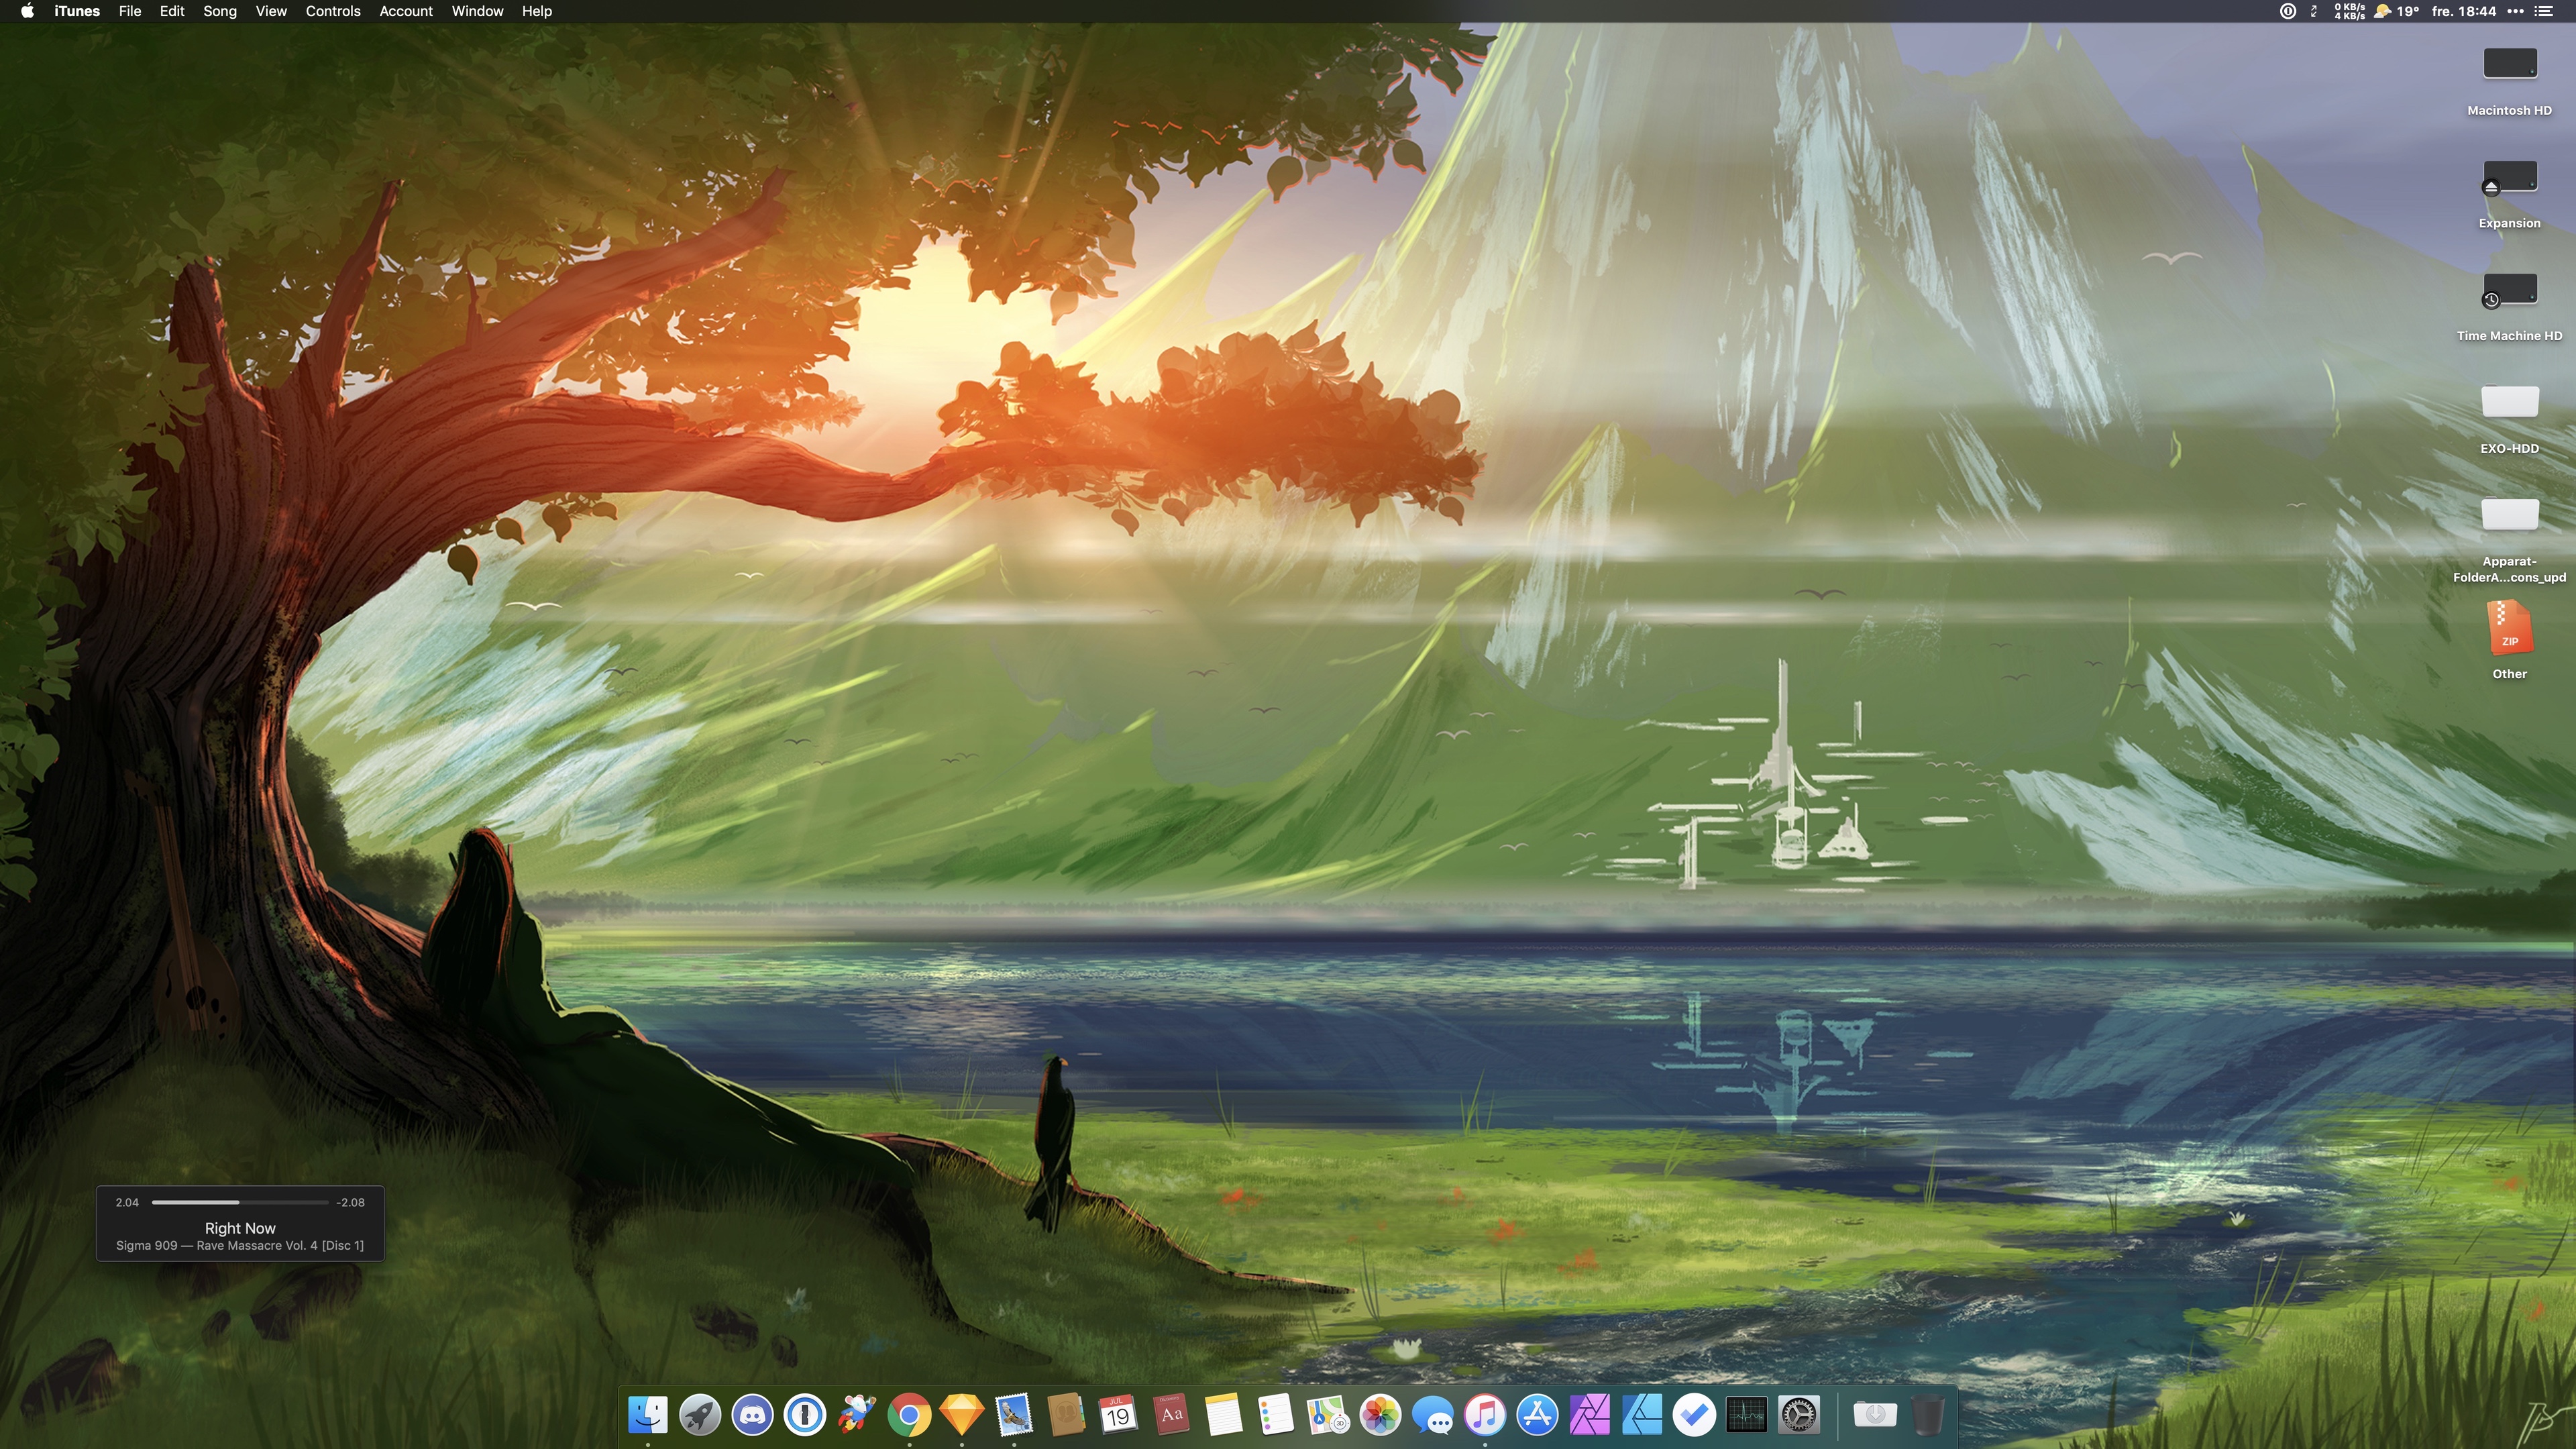2576x1449 pixels.
Task: Click the 'Right Now' song title
Action: pos(240,1228)
